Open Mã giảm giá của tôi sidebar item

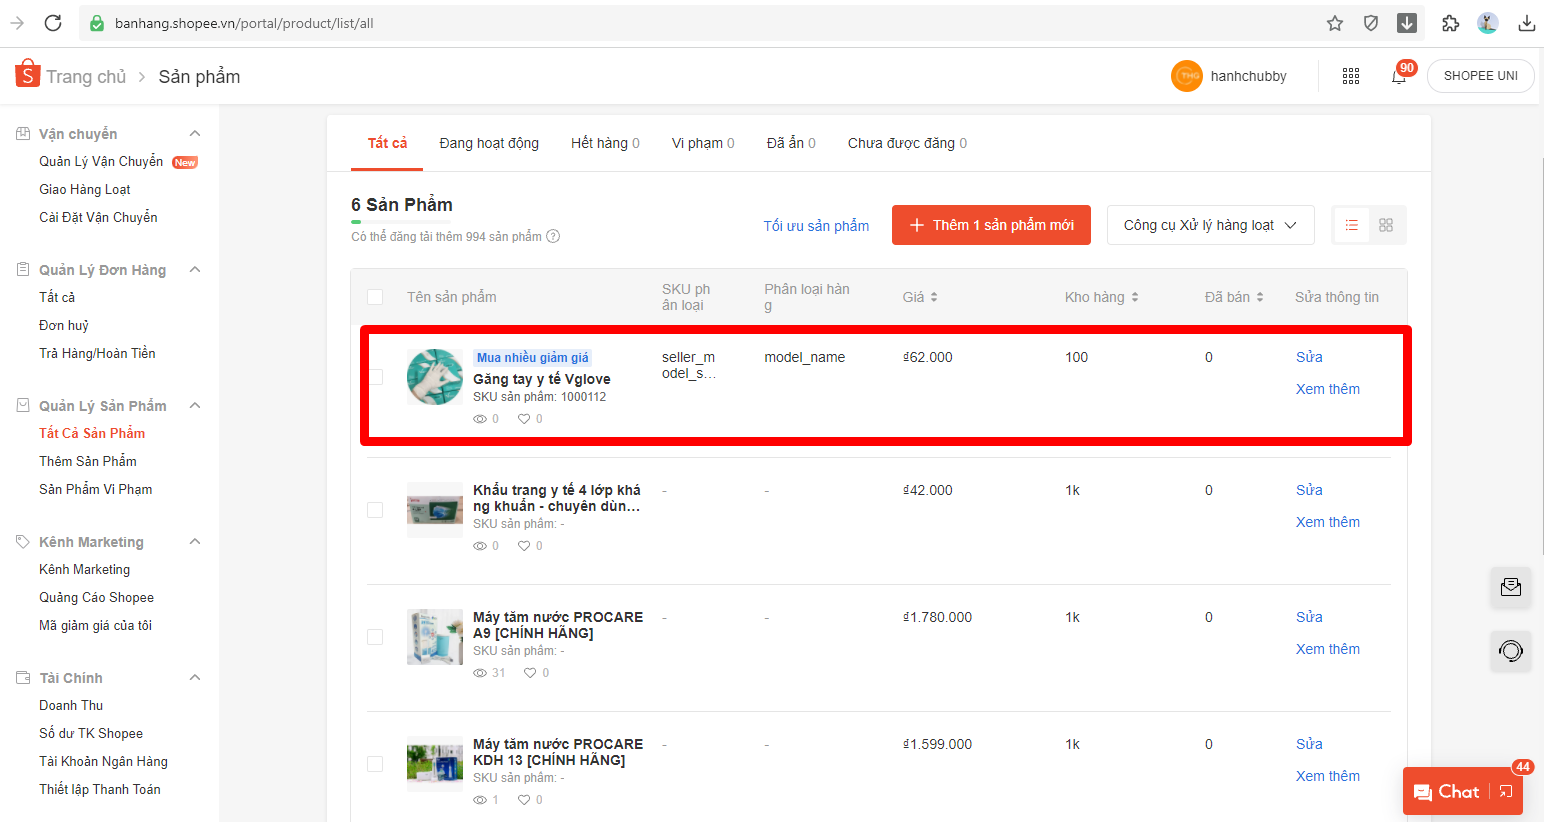point(95,625)
